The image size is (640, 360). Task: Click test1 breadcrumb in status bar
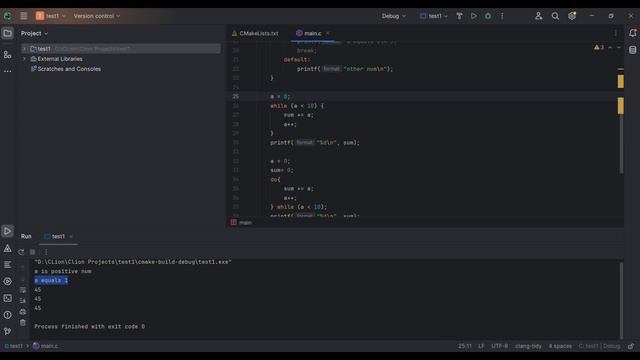tap(14, 346)
